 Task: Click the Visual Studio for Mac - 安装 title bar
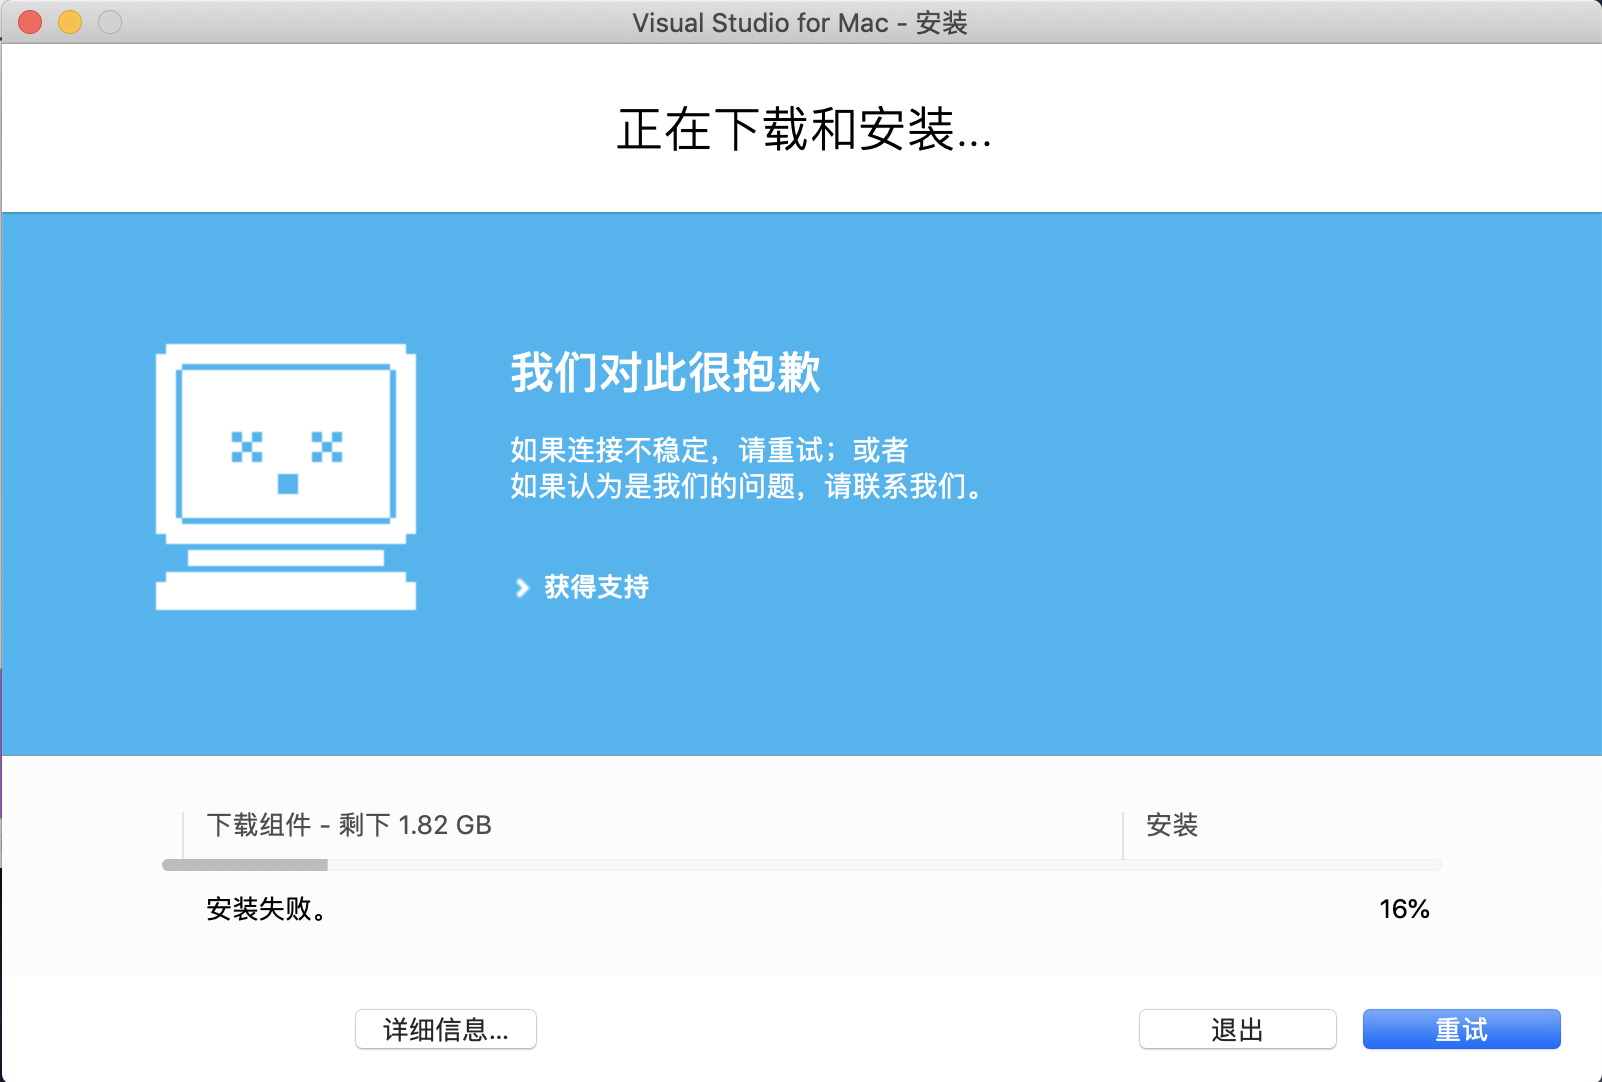click(x=800, y=22)
